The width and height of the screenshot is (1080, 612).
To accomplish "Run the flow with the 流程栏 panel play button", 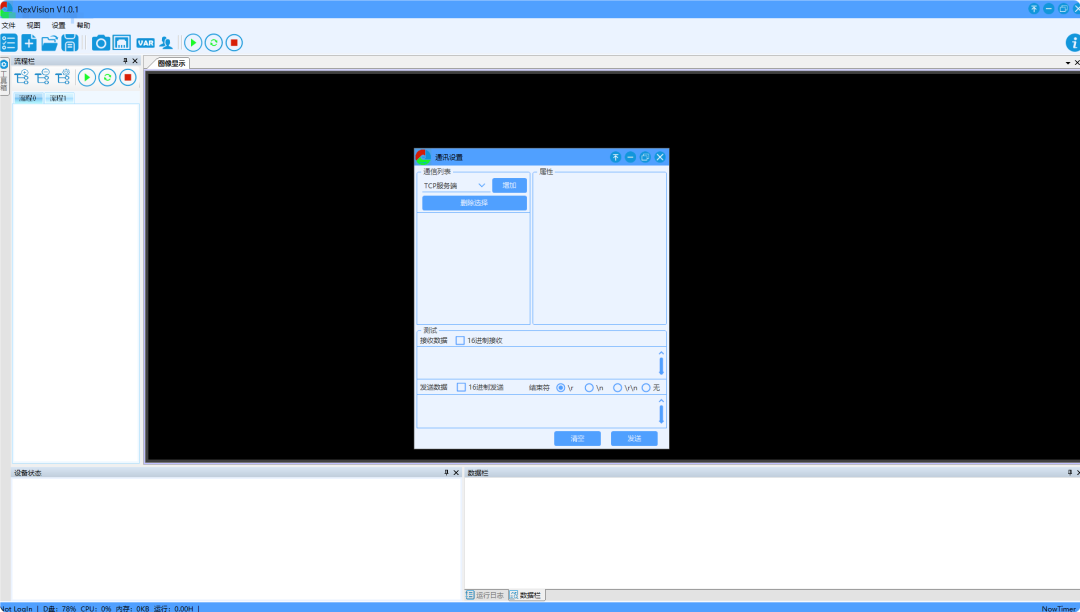I will coord(87,77).
